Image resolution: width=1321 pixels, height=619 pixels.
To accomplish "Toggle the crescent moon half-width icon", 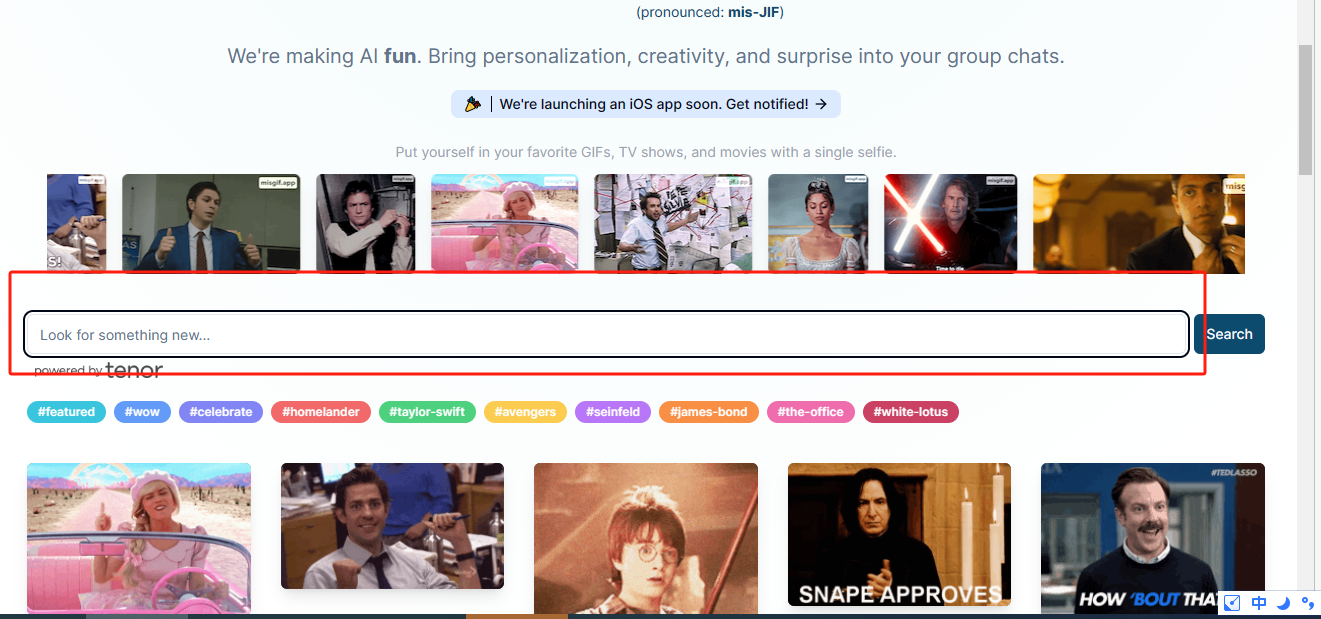I will click(x=1284, y=602).
